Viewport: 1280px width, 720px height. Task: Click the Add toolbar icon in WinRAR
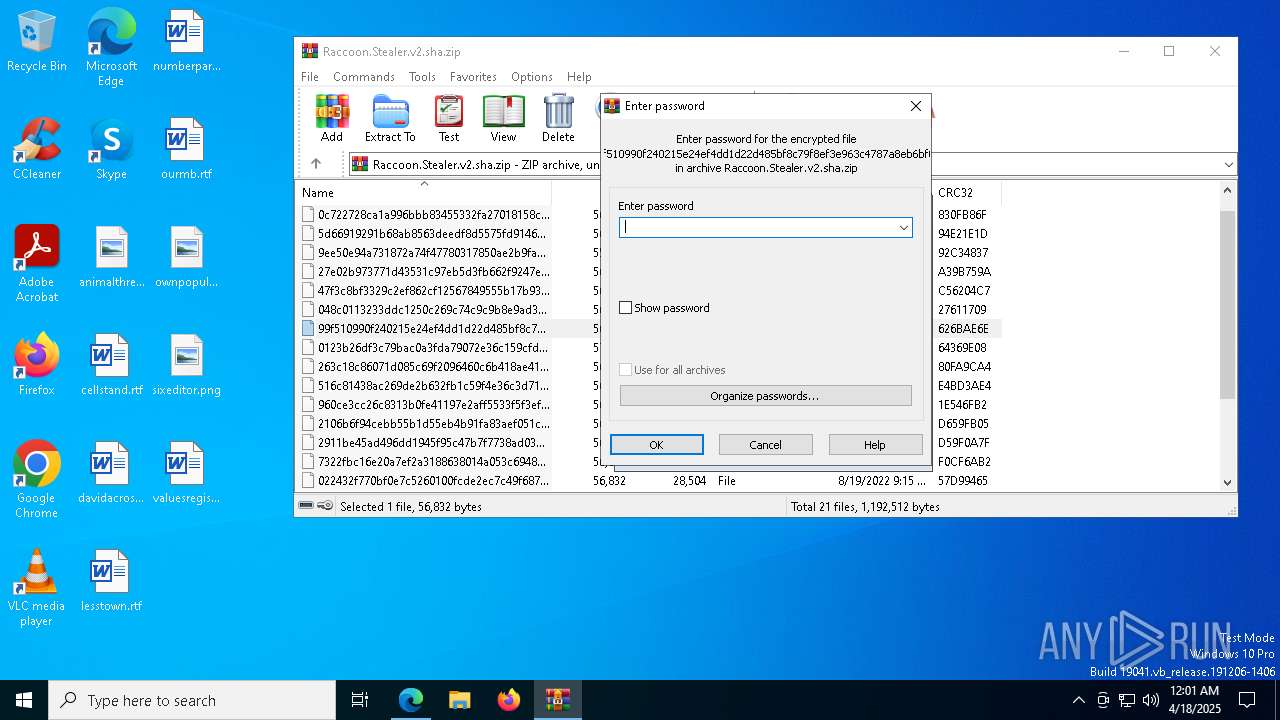[x=332, y=119]
